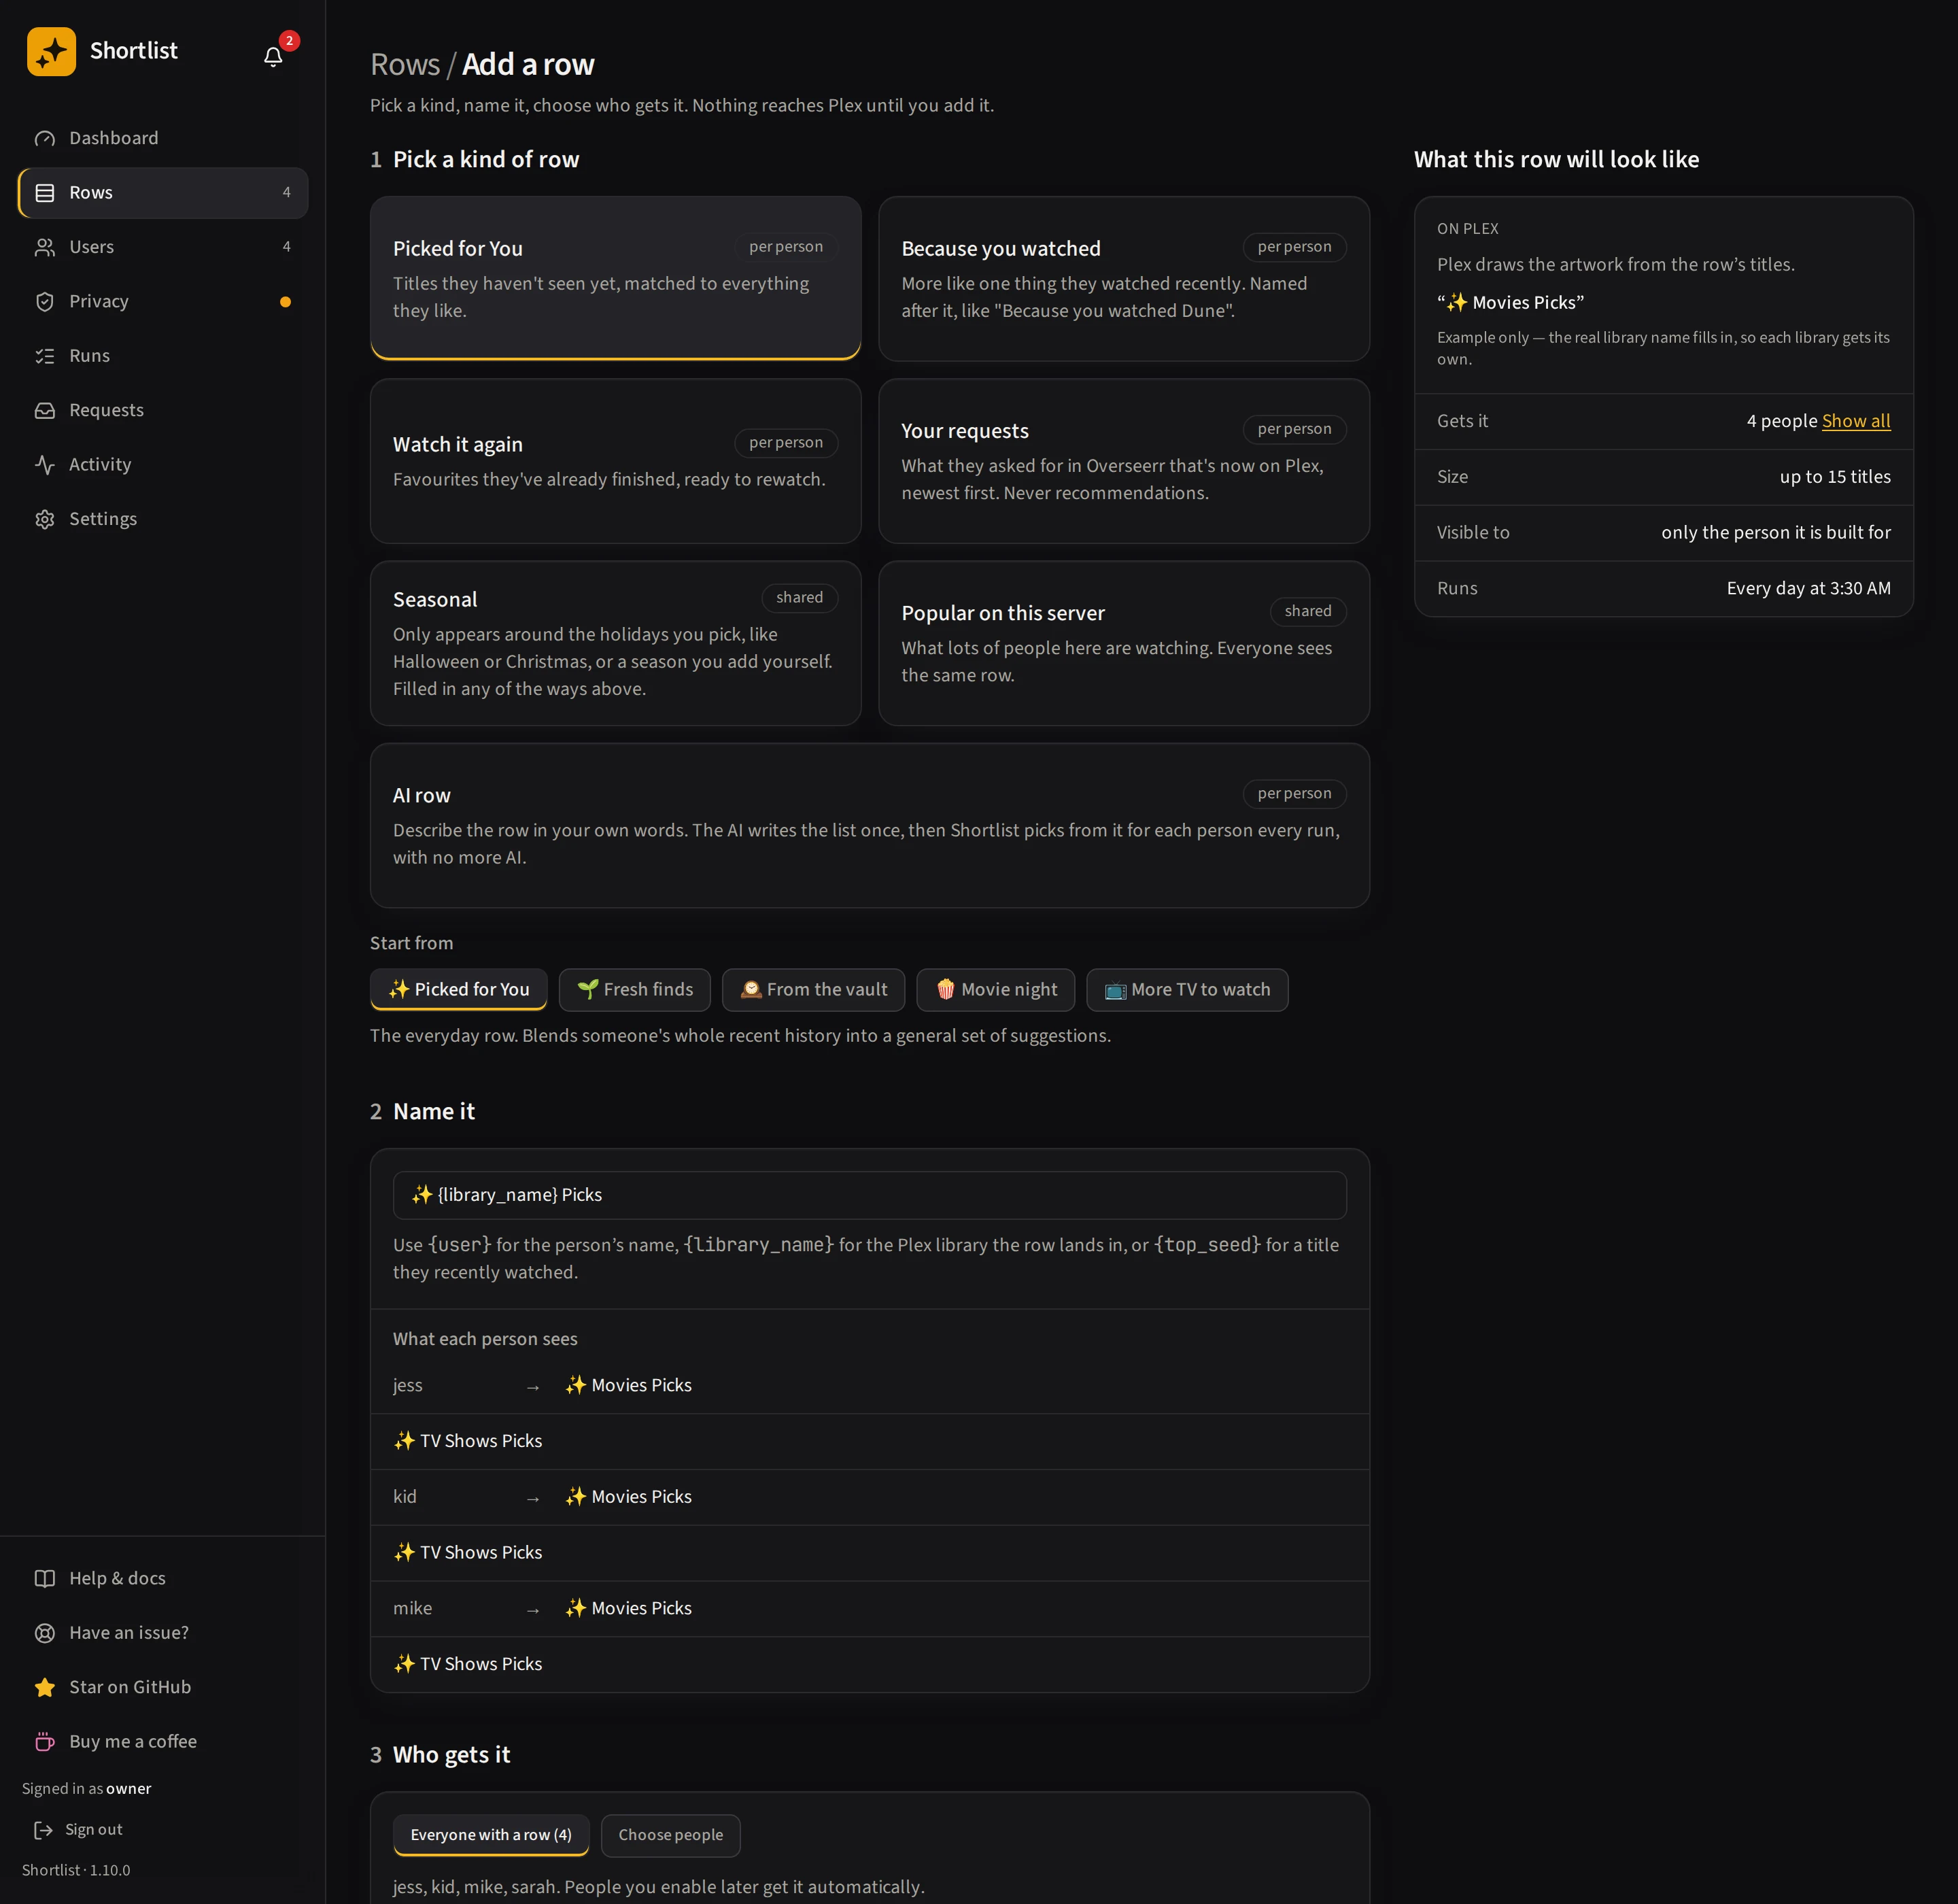Click the Settings gear icon

(45, 519)
